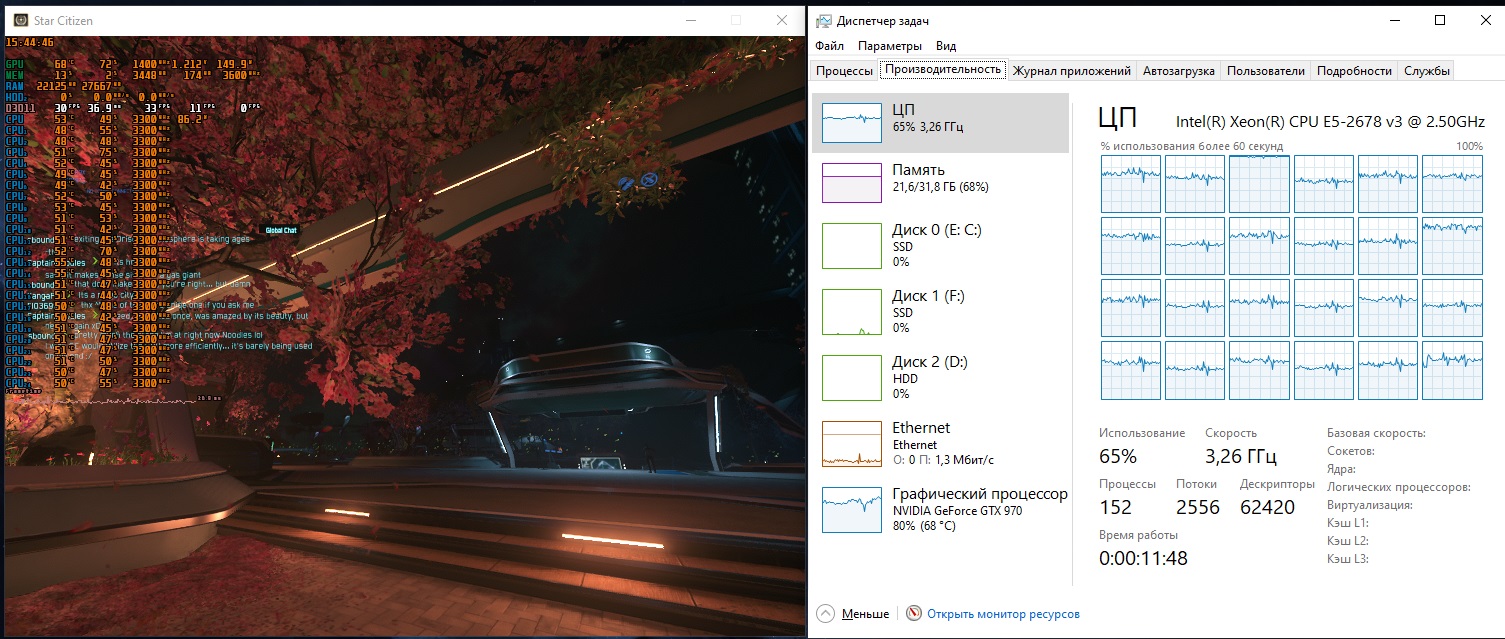Click the Процессы count 152
The width and height of the screenshot is (1505, 639).
click(1116, 507)
